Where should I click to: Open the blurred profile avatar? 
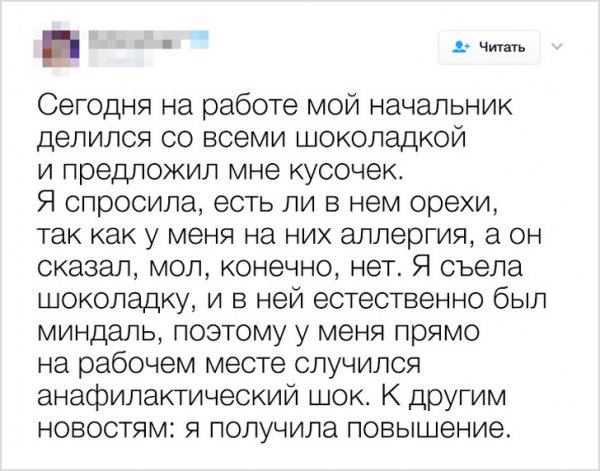(58, 46)
